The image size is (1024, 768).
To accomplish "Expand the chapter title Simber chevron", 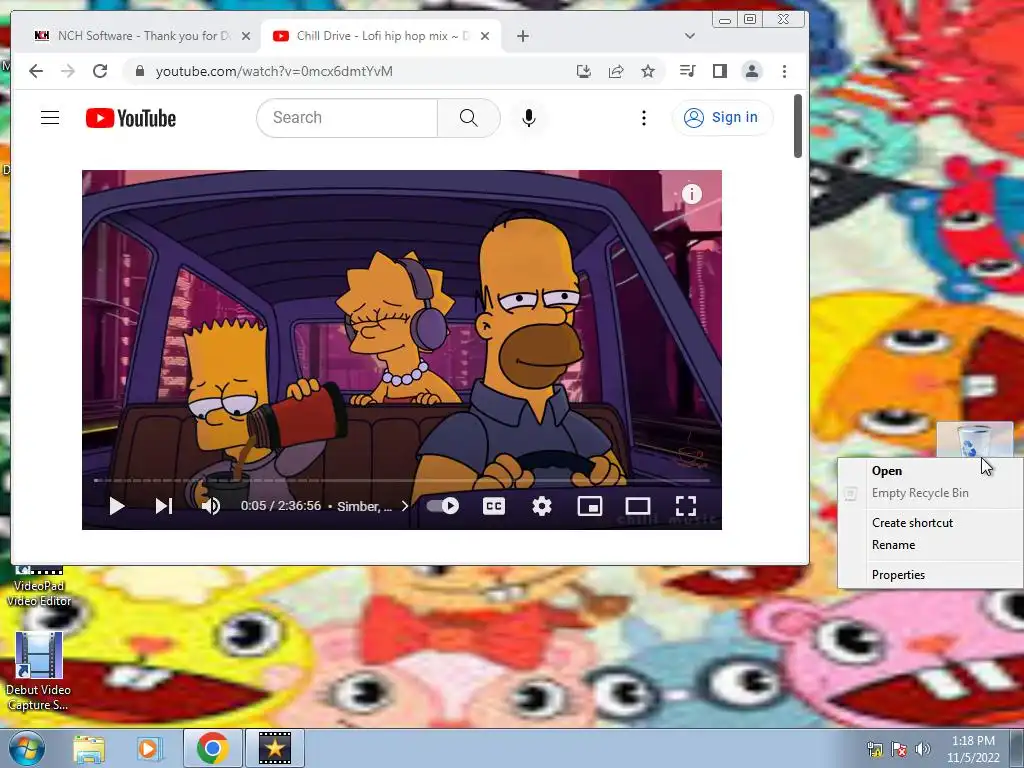I will (405, 506).
